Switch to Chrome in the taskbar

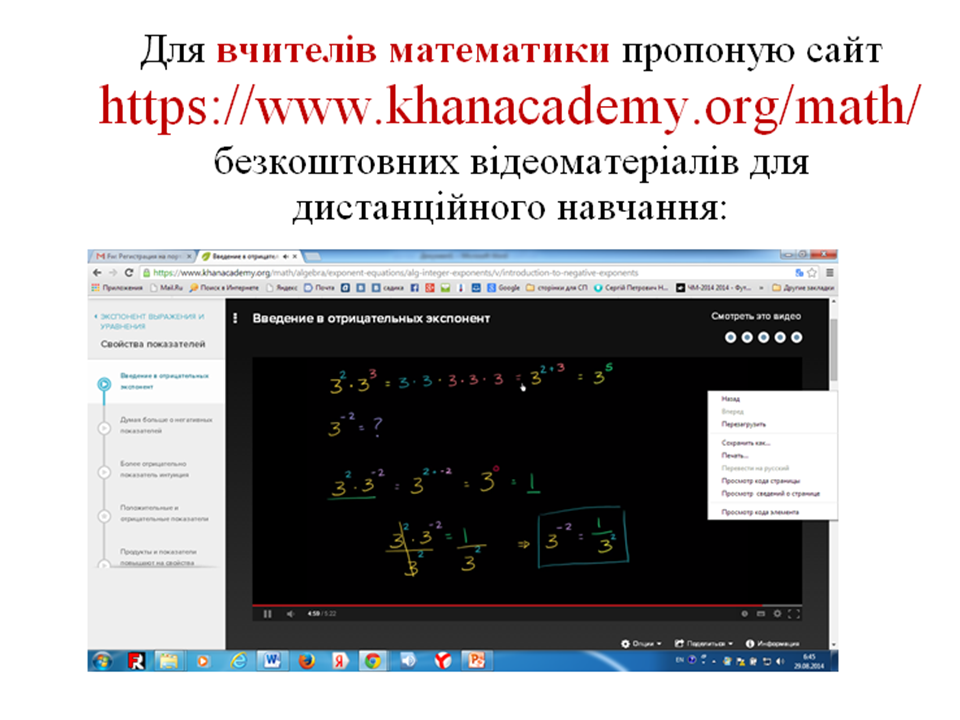point(372,661)
